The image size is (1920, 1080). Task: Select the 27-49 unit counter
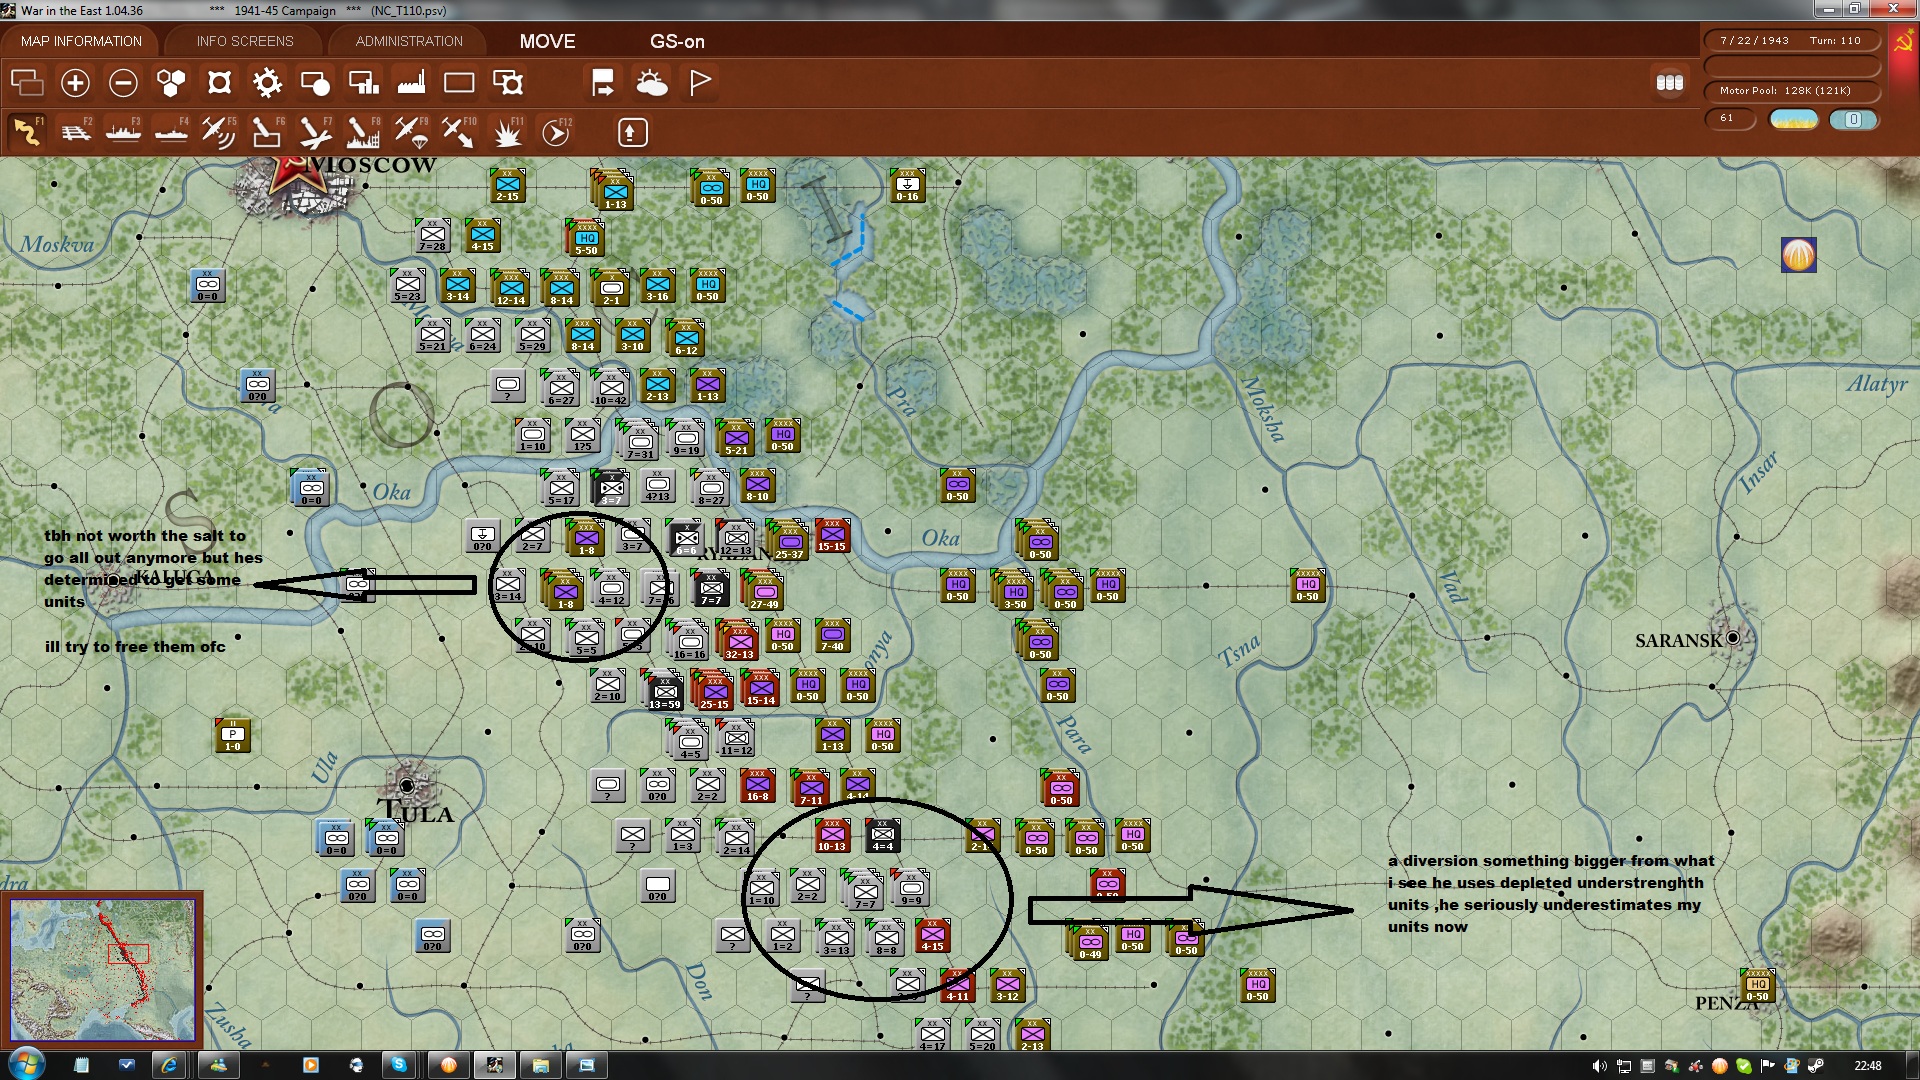coord(764,590)
